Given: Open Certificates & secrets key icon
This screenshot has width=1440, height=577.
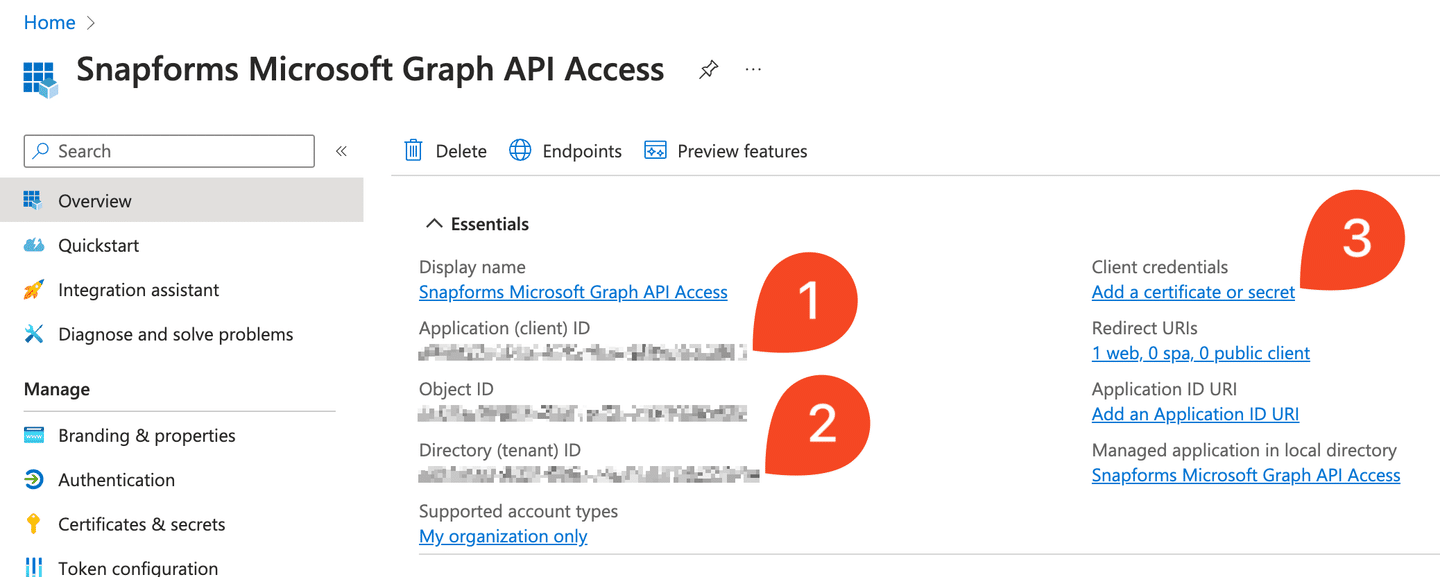Looking at the screenshot, I should (34, 524).
